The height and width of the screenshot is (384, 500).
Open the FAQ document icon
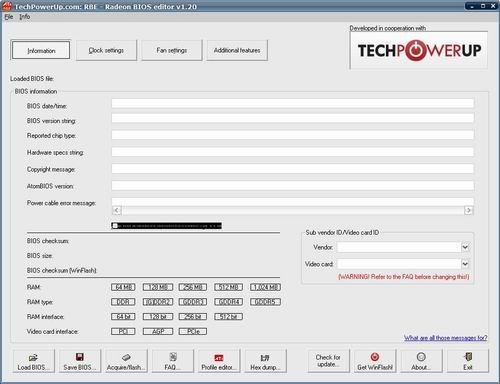click(x=173, y=357)
